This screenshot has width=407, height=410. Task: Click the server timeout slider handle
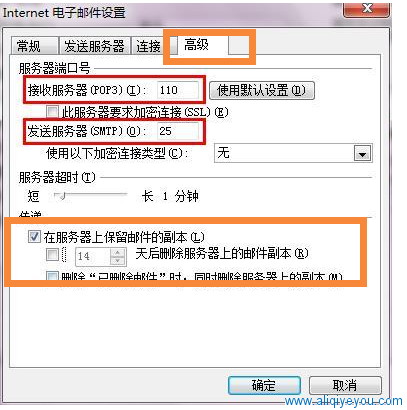[x=60, y=195]
